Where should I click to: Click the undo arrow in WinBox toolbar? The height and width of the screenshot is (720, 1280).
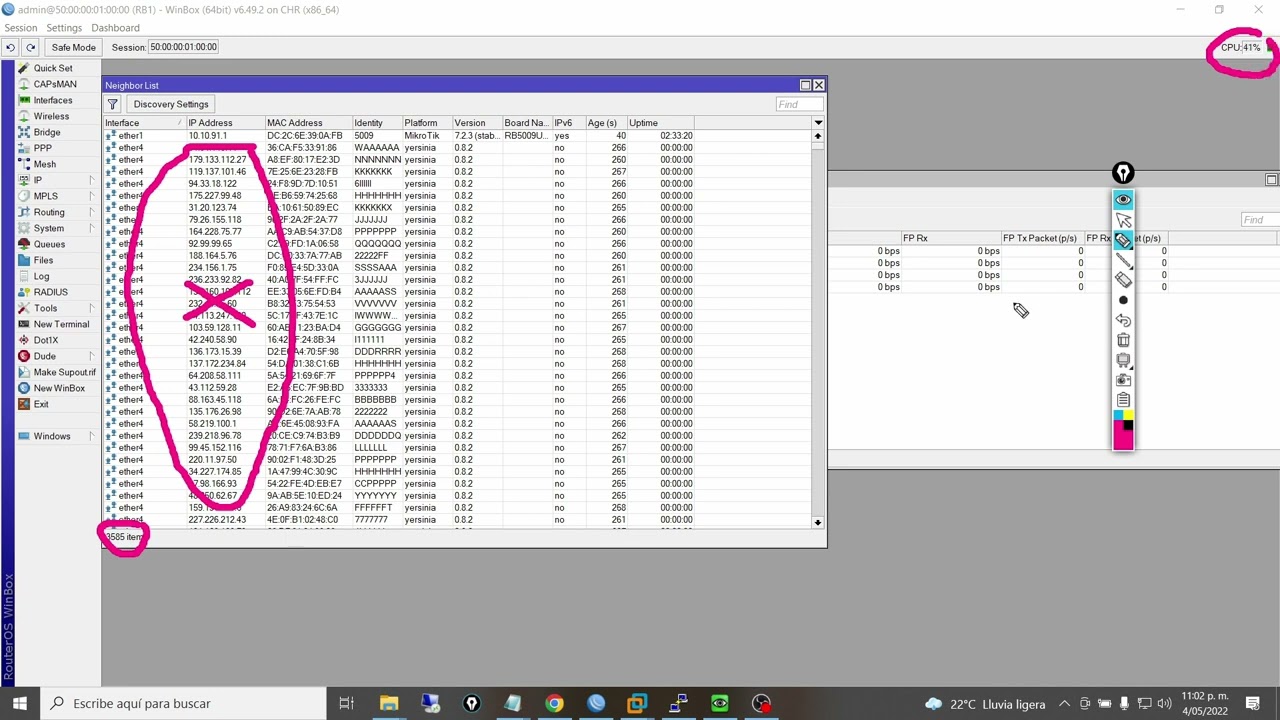pos(10,47)
